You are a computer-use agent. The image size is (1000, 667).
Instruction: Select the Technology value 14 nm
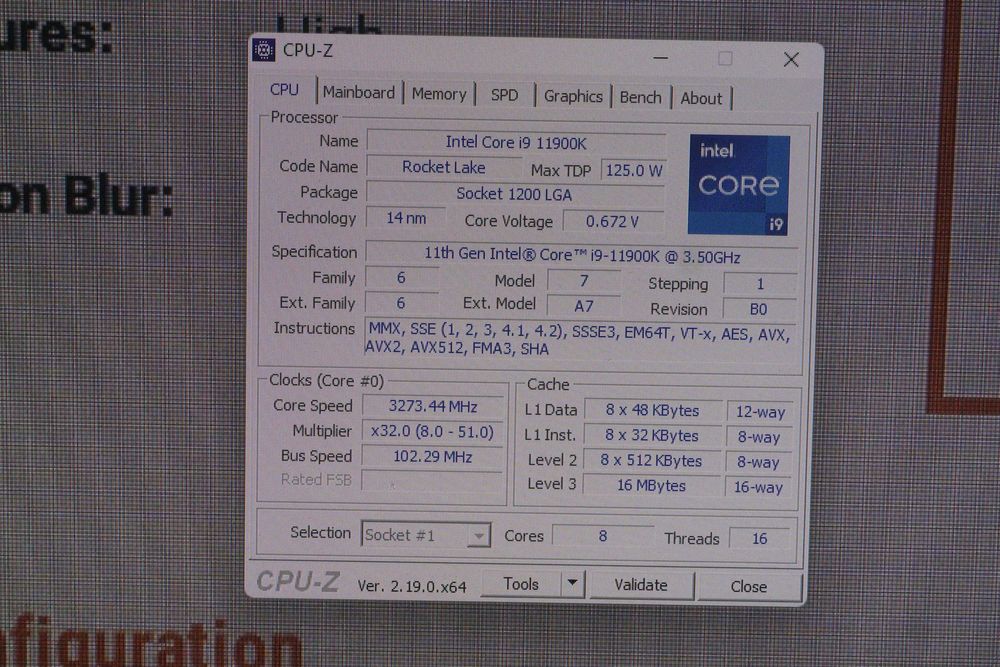406,219
